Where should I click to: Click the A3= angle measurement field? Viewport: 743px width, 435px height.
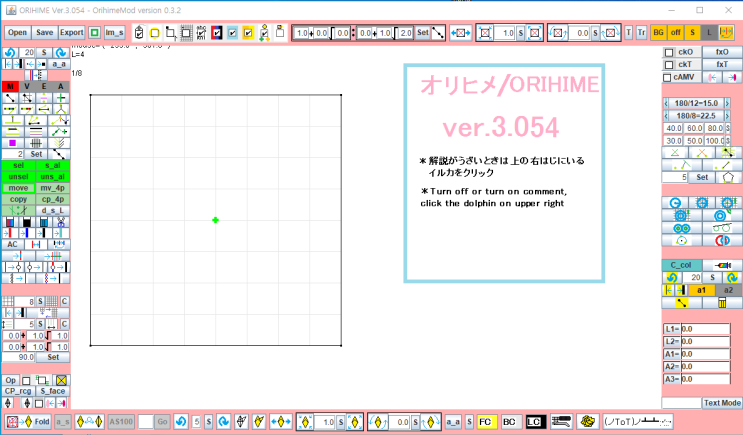pyautogui.click(x=706, y=379)
